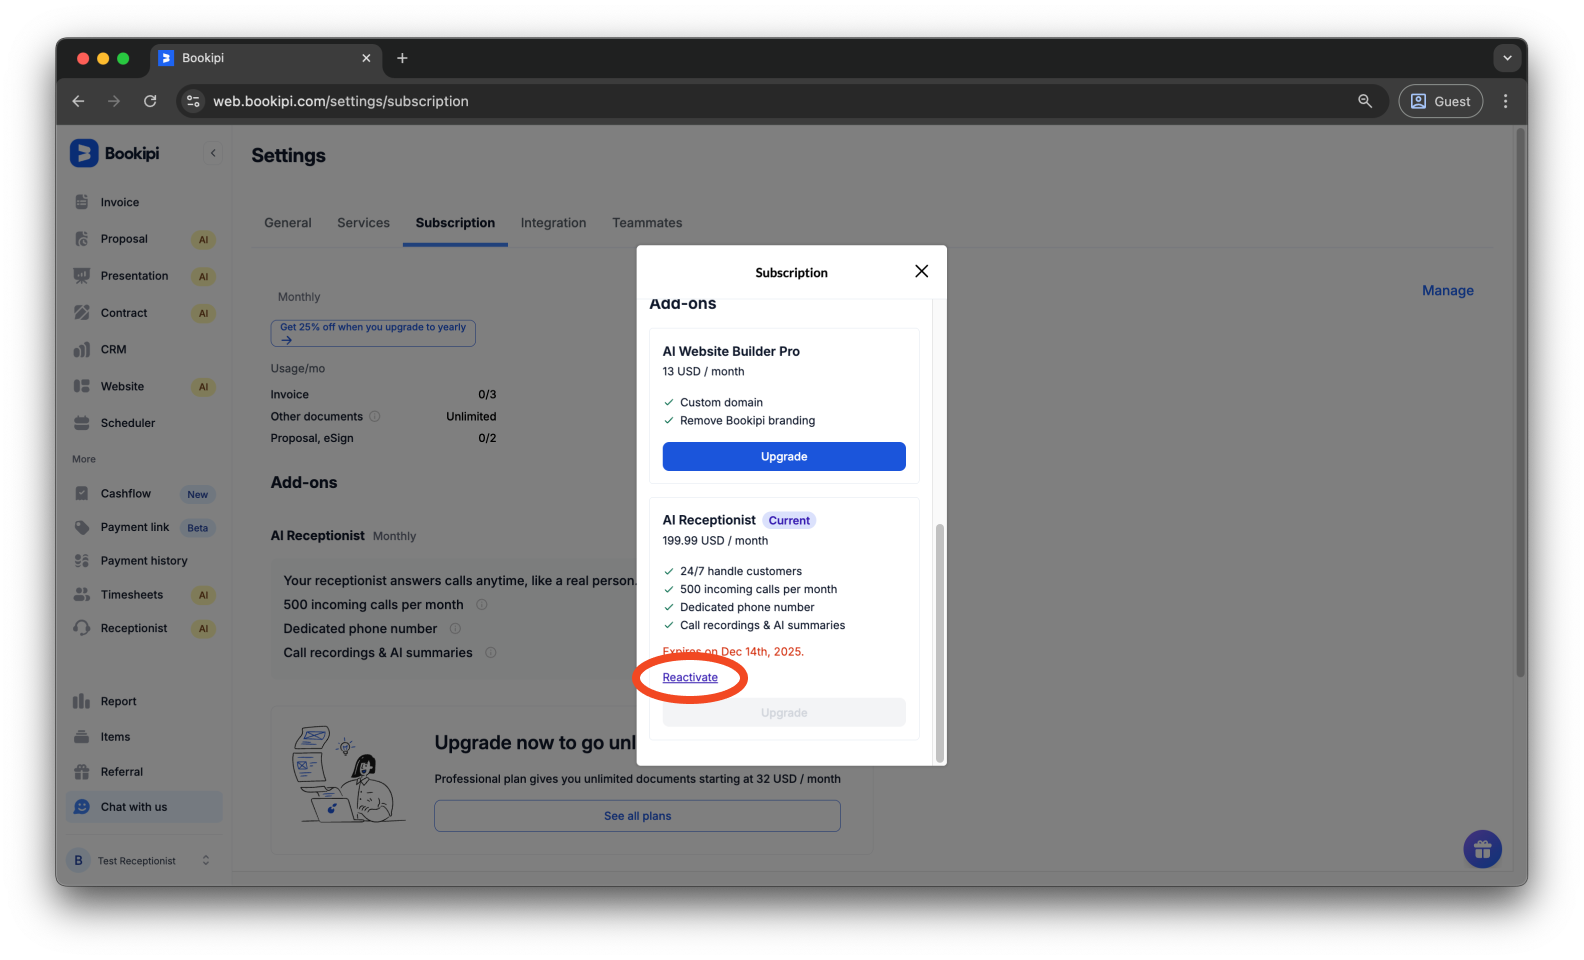Viewport: 1584px width, 960px height.
Task: Open the Scheduler sidebar icon
Action: pos(82,423)
